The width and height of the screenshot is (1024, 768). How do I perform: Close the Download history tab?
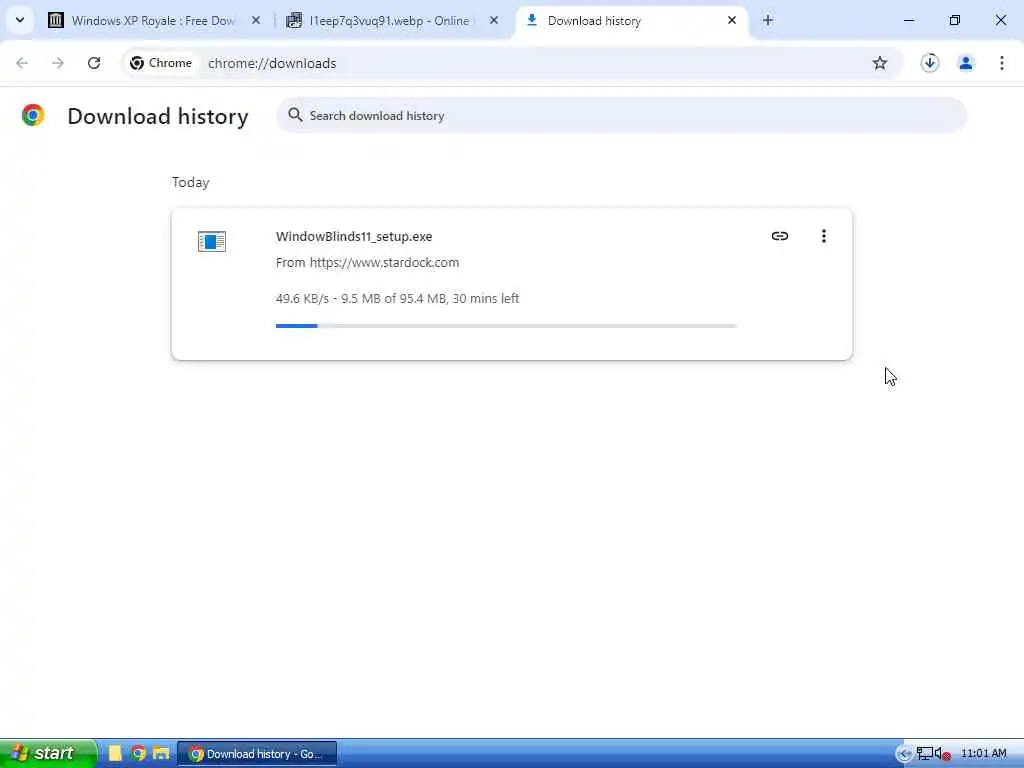point(731,21)
